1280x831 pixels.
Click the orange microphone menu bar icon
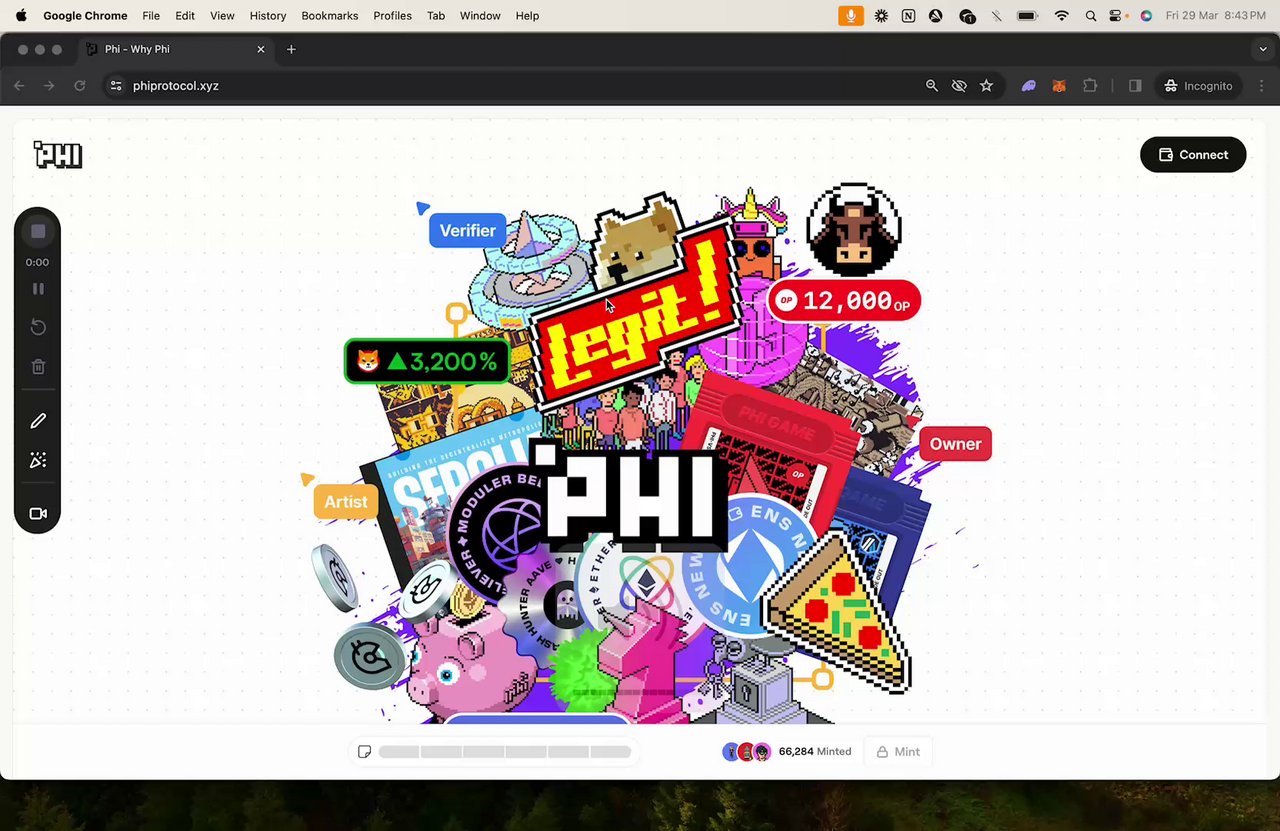tap(851, 16)
